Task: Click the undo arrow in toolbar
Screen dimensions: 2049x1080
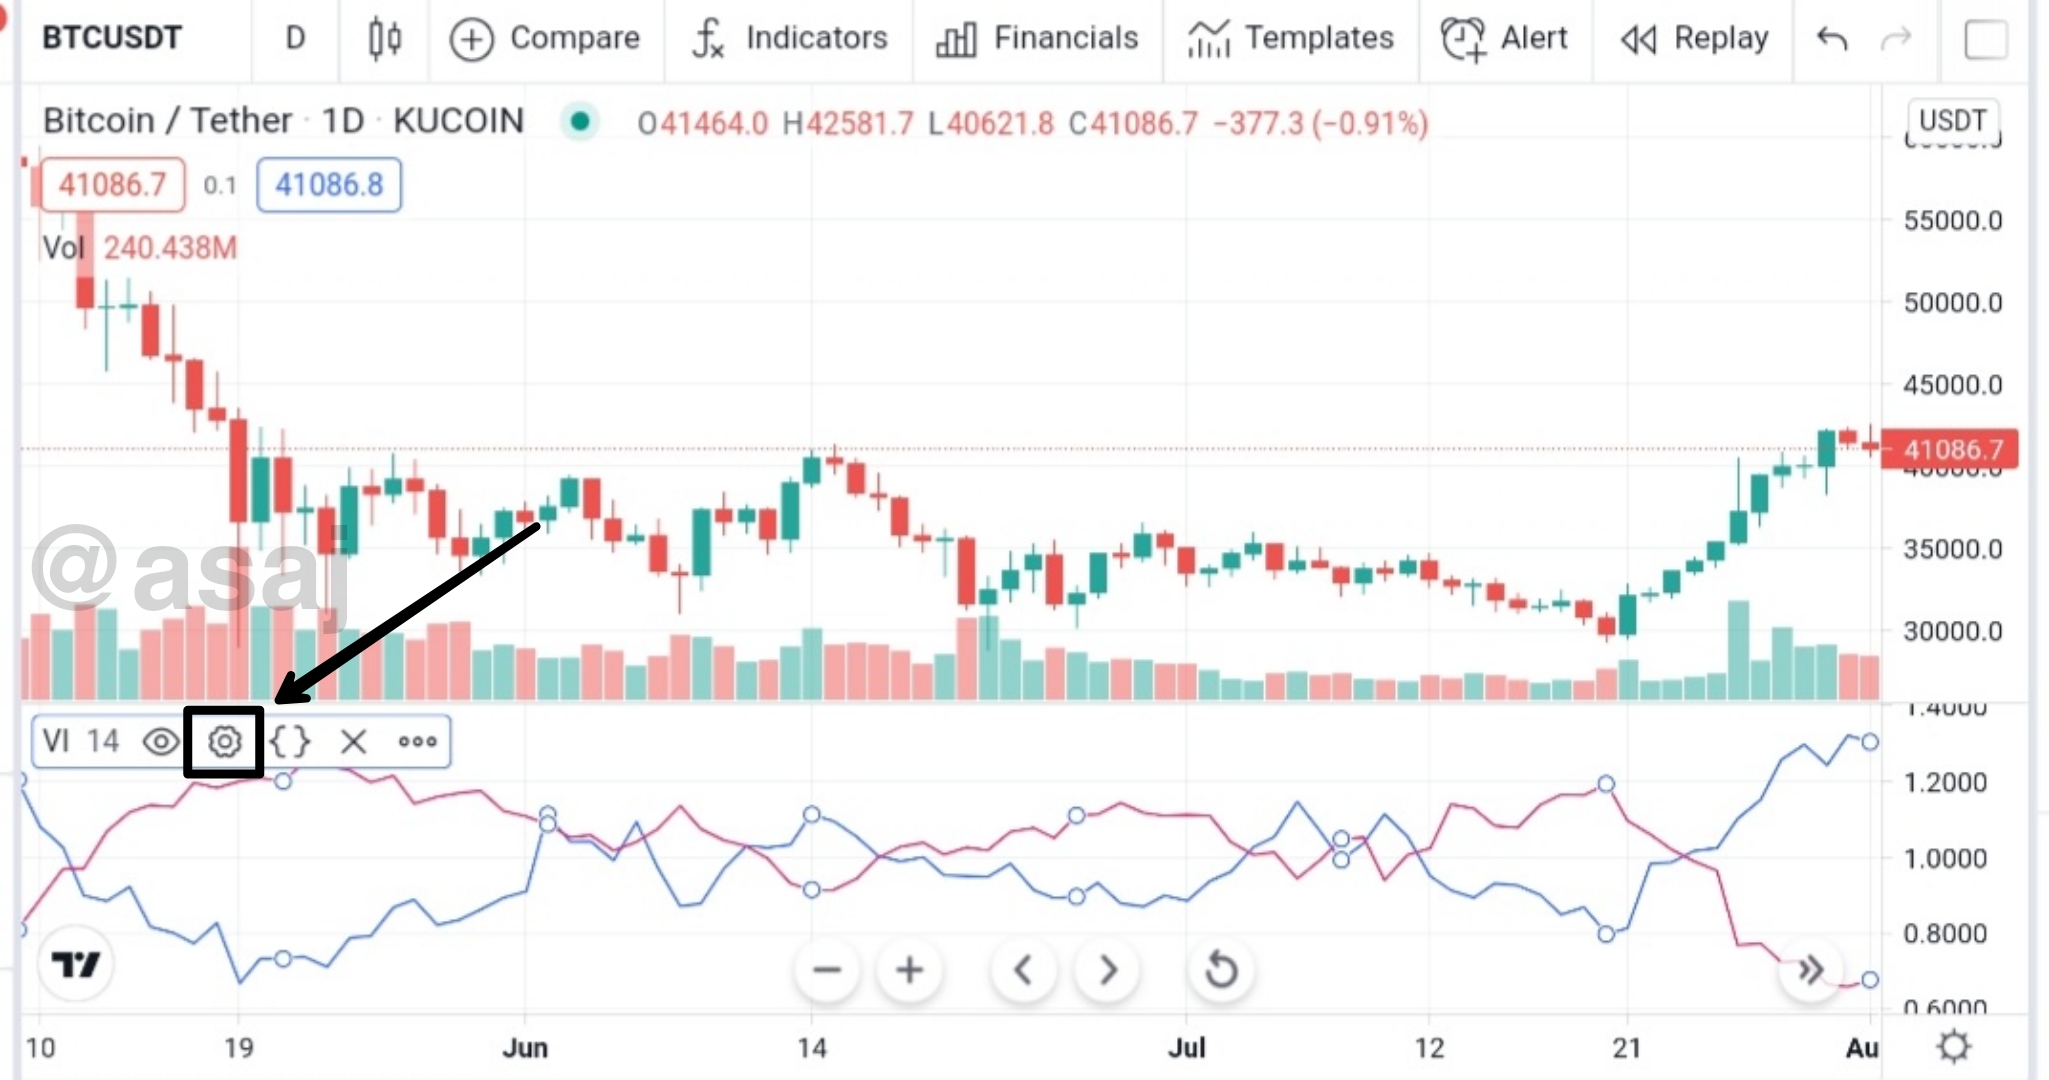Action: click(1832, 39)
